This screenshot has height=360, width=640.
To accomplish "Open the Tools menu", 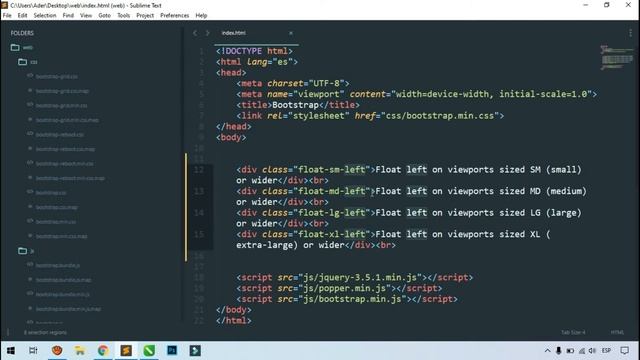I will pyautogui.click(x=124, y=16).
